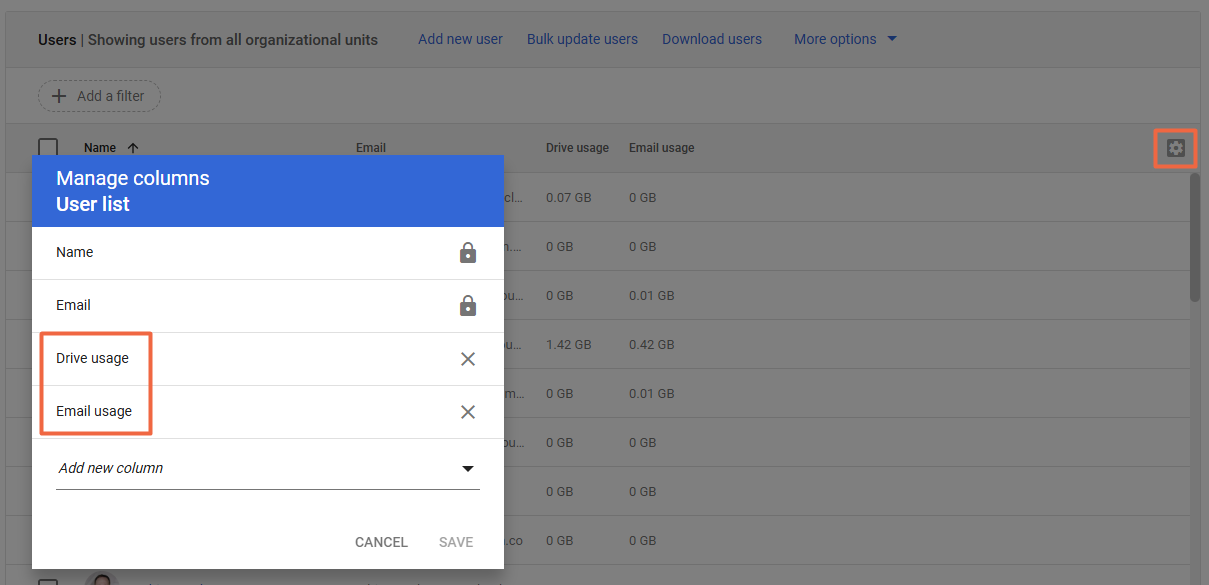1209x585 pixels.
Task: Remove the Email usage column
Action: [467, 412]
